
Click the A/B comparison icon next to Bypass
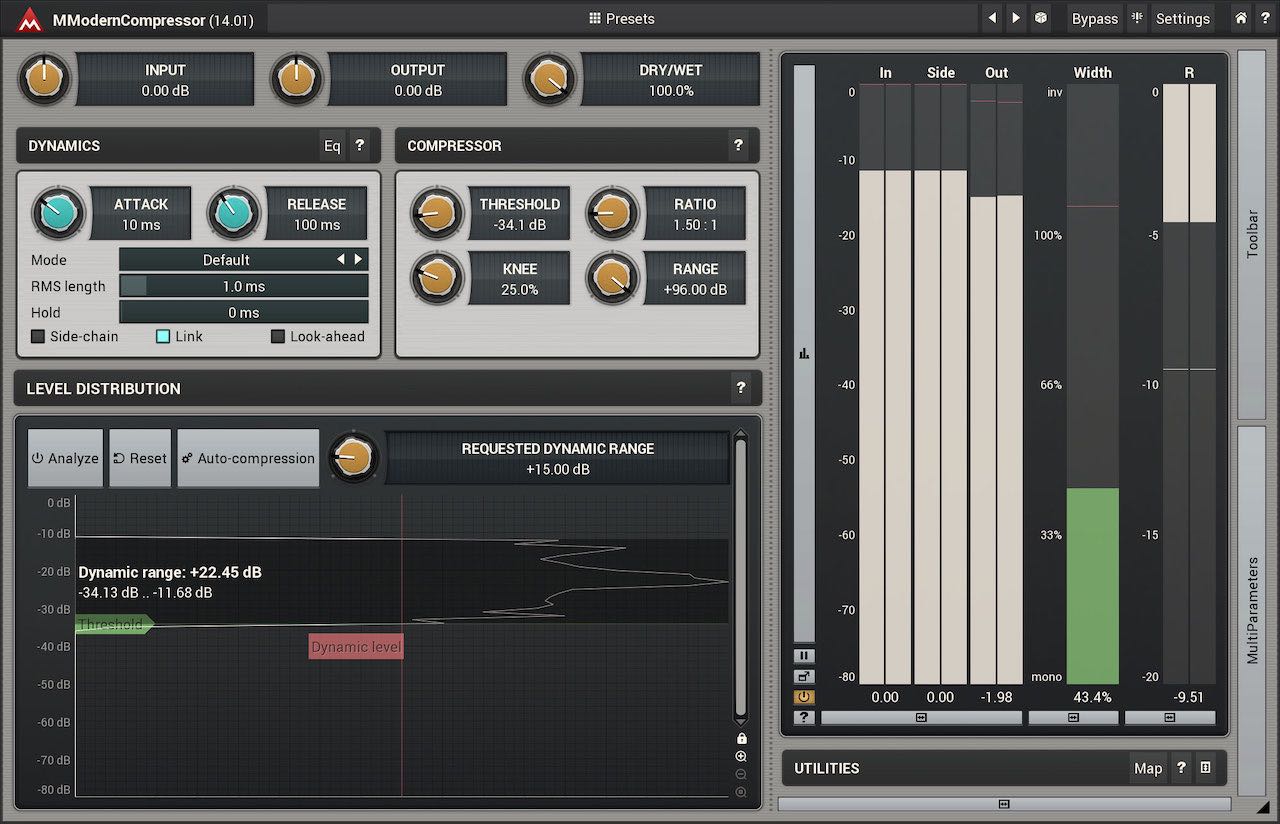(x=1137, y=18)
